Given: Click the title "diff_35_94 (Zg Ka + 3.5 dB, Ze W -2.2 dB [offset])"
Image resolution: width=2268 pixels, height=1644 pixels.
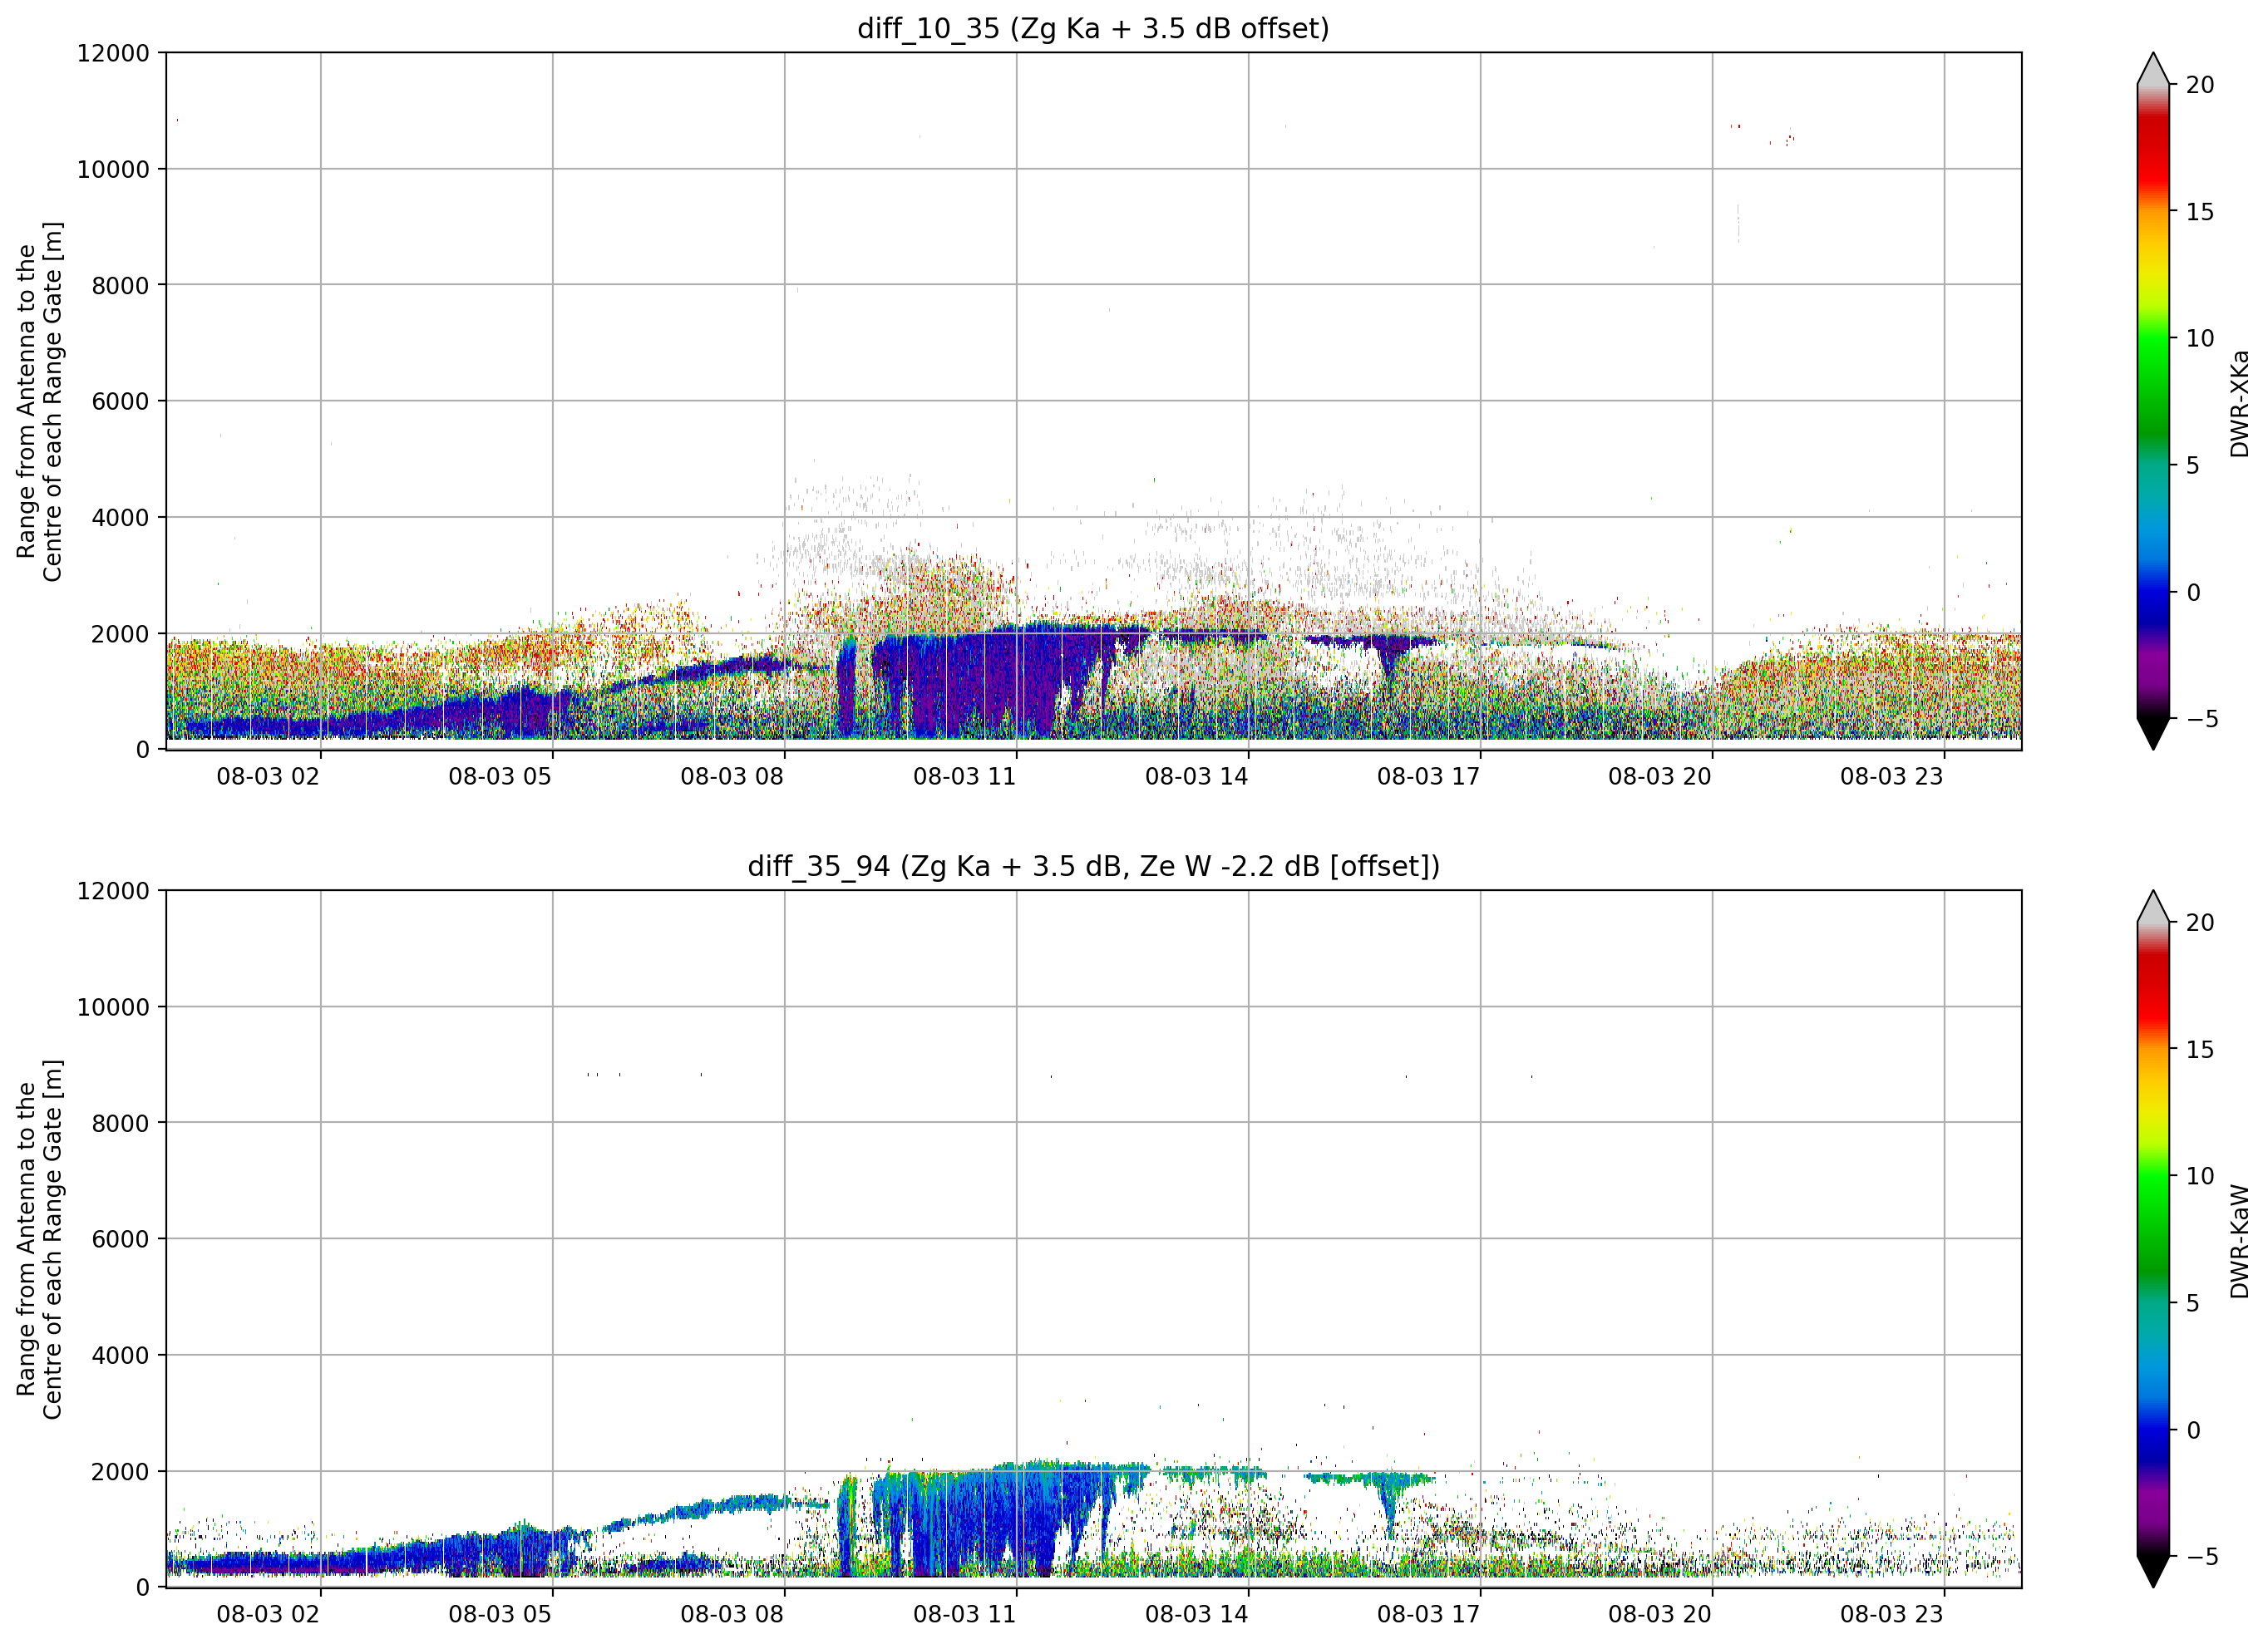Looking at the screenshot, I should [x=1093, y=866].
